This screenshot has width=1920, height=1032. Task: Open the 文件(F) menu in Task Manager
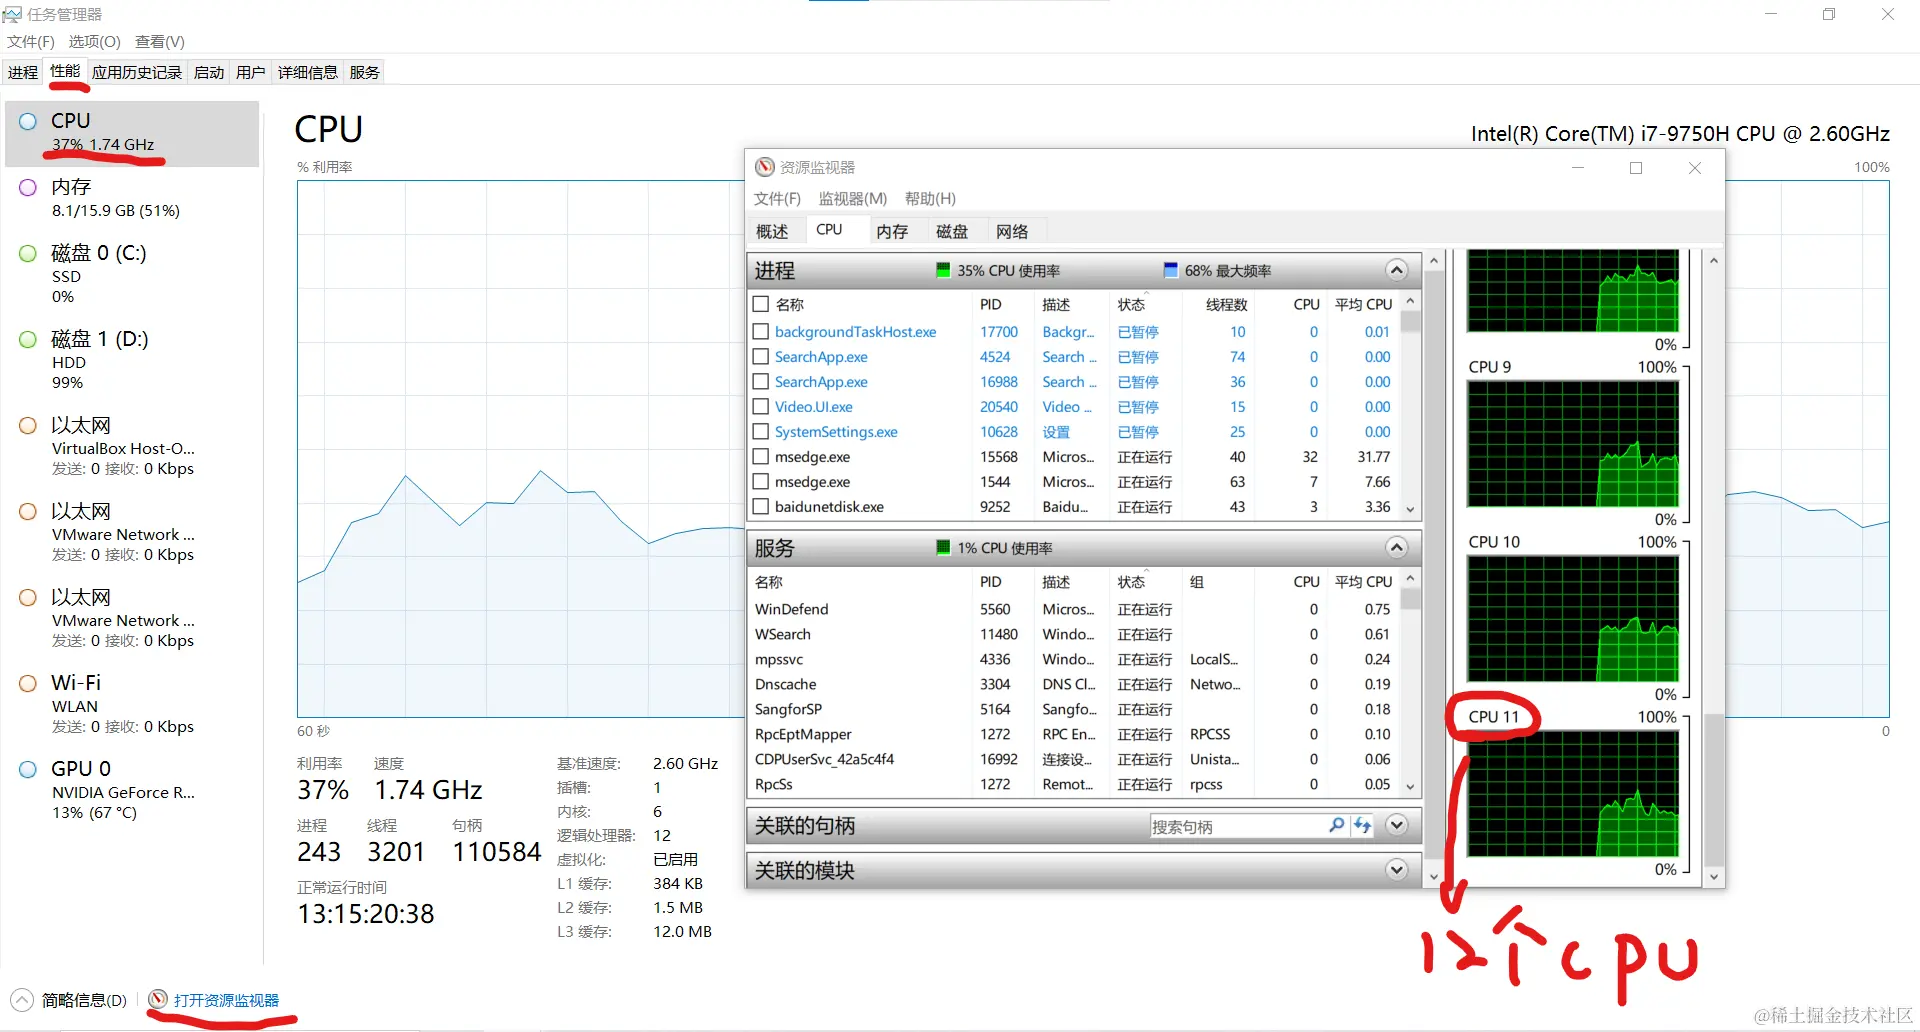tap(30, 41)
